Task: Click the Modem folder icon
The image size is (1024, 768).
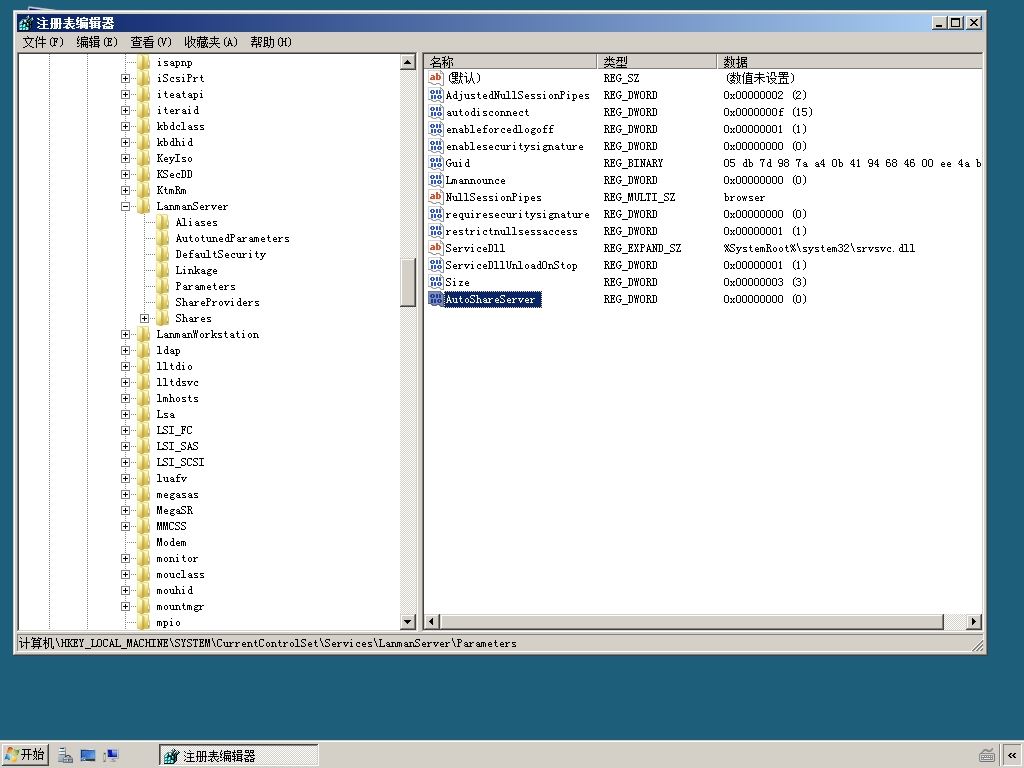Action: point(144,542)
